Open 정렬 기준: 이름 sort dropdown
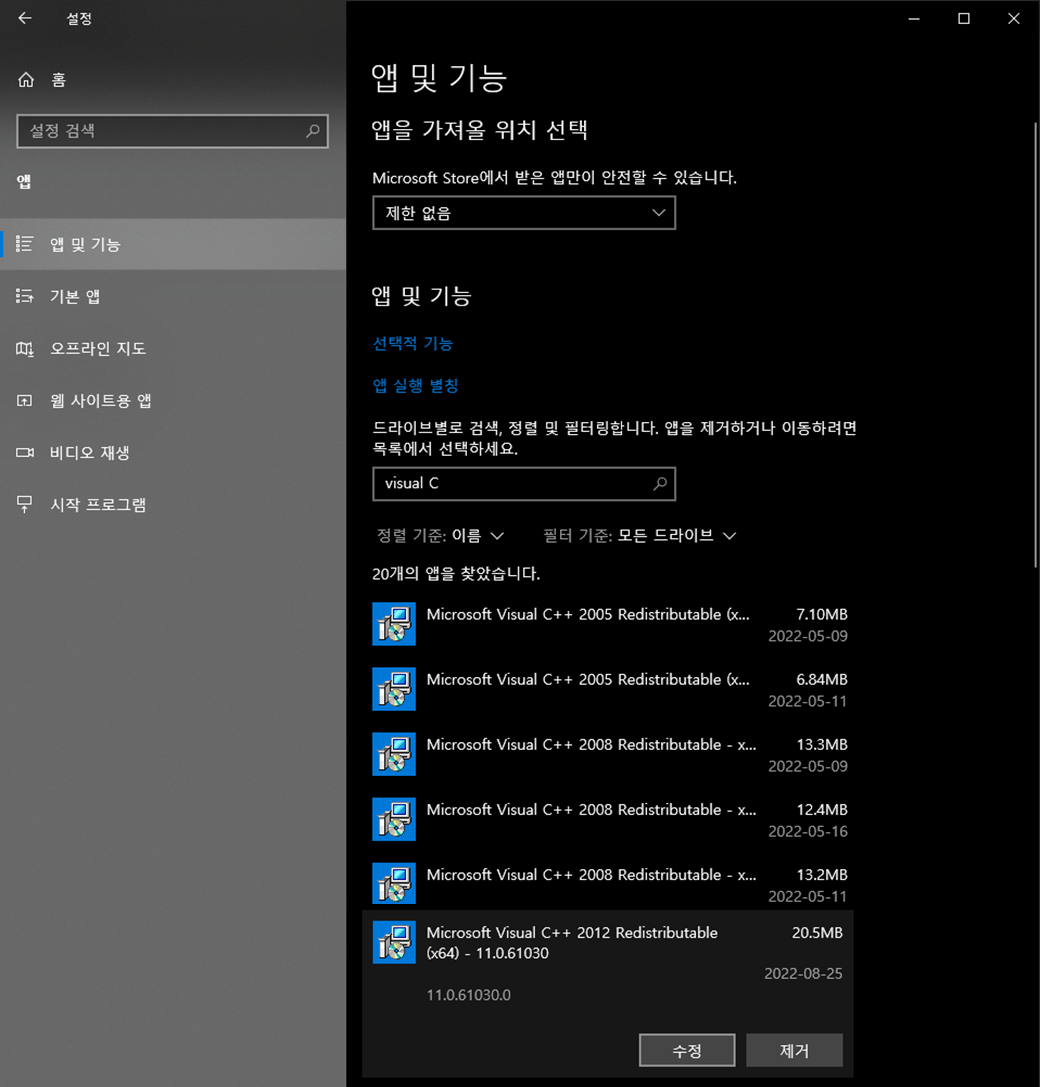 pyautogui.click(x=440, y=536)
